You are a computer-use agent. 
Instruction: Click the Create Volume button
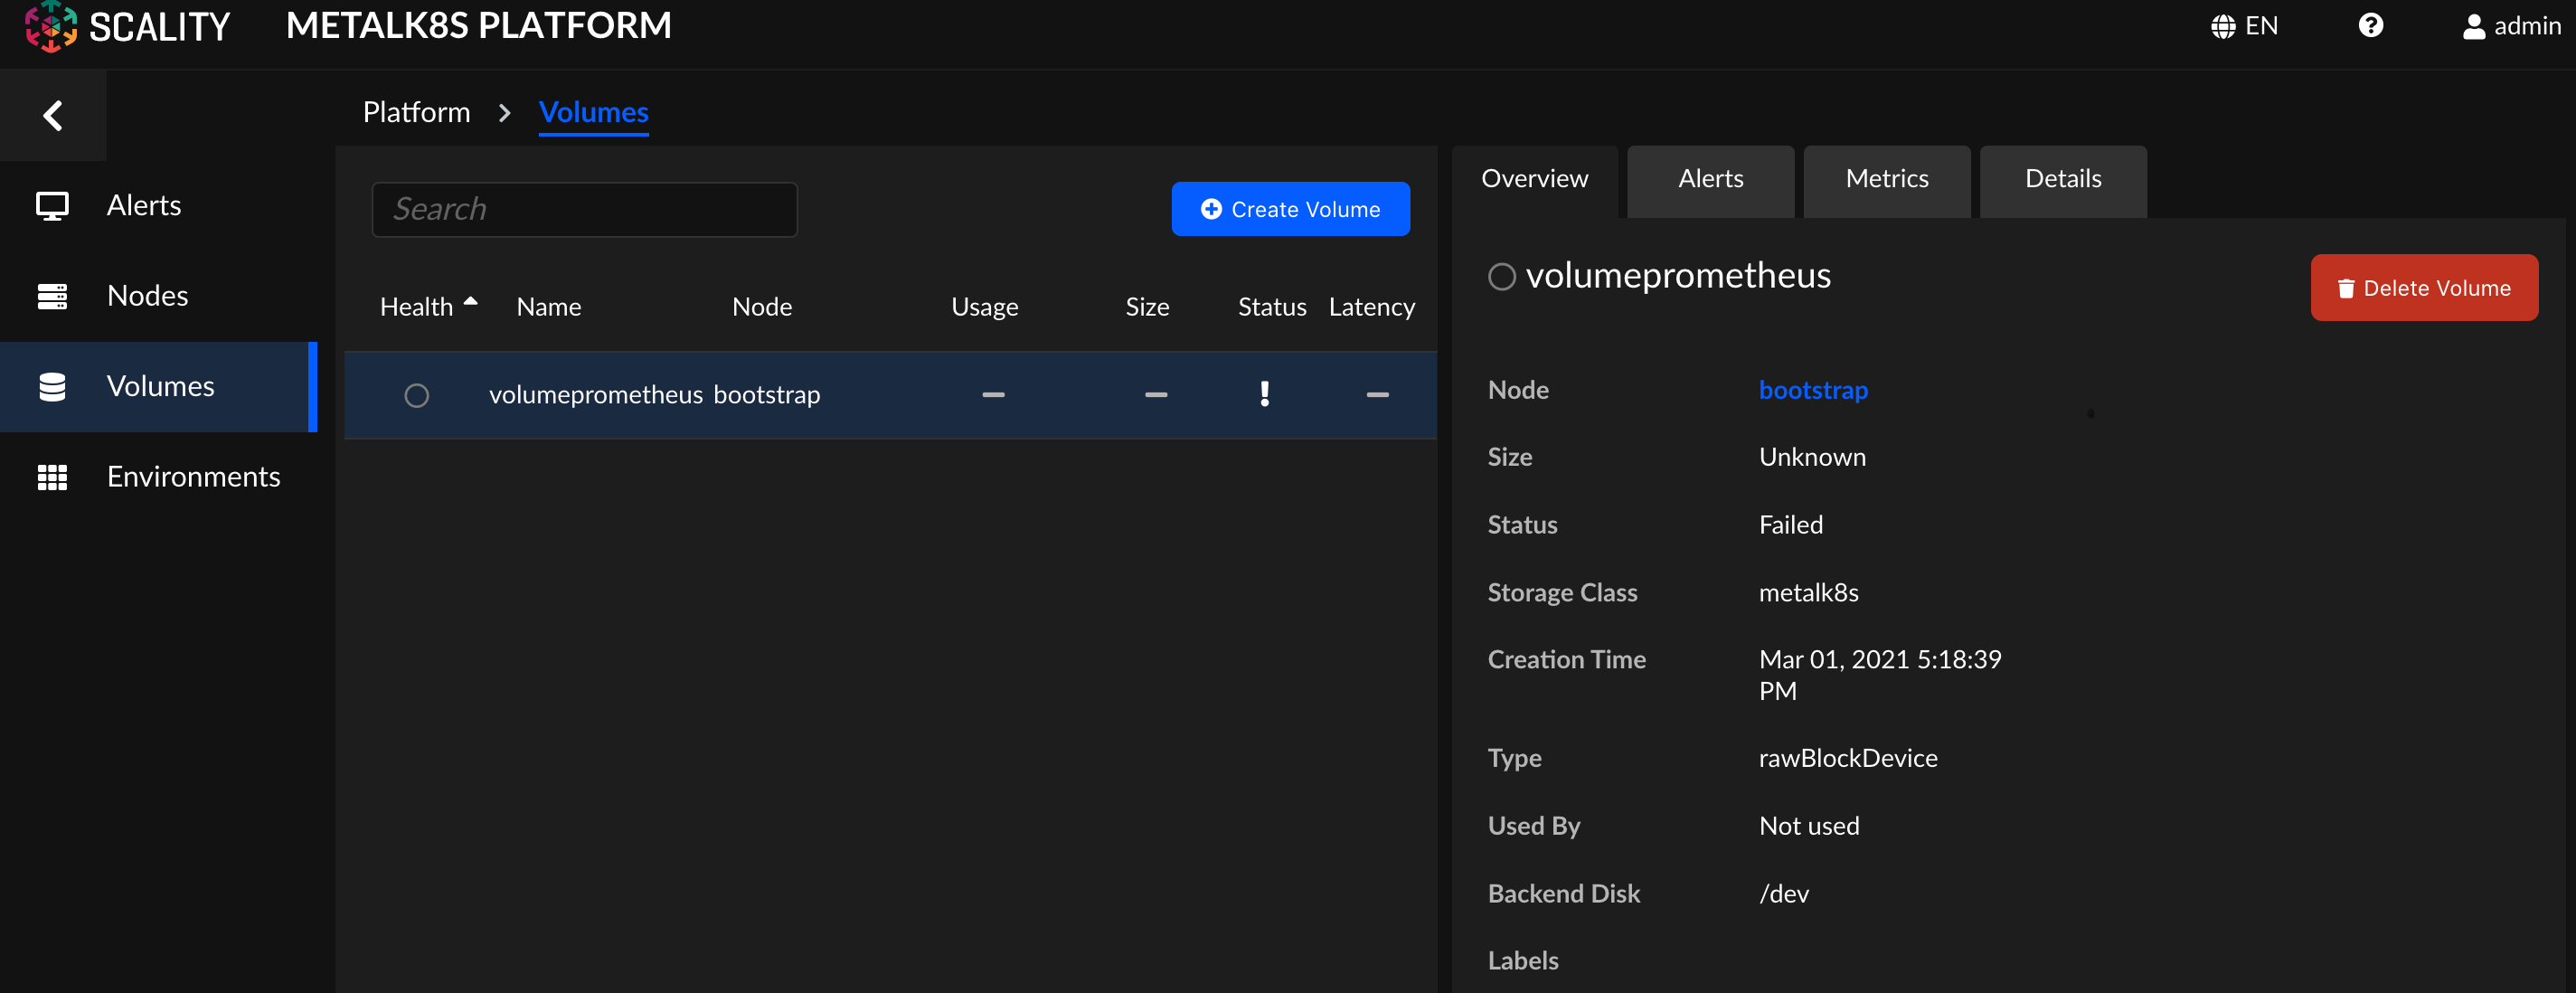1290,209
